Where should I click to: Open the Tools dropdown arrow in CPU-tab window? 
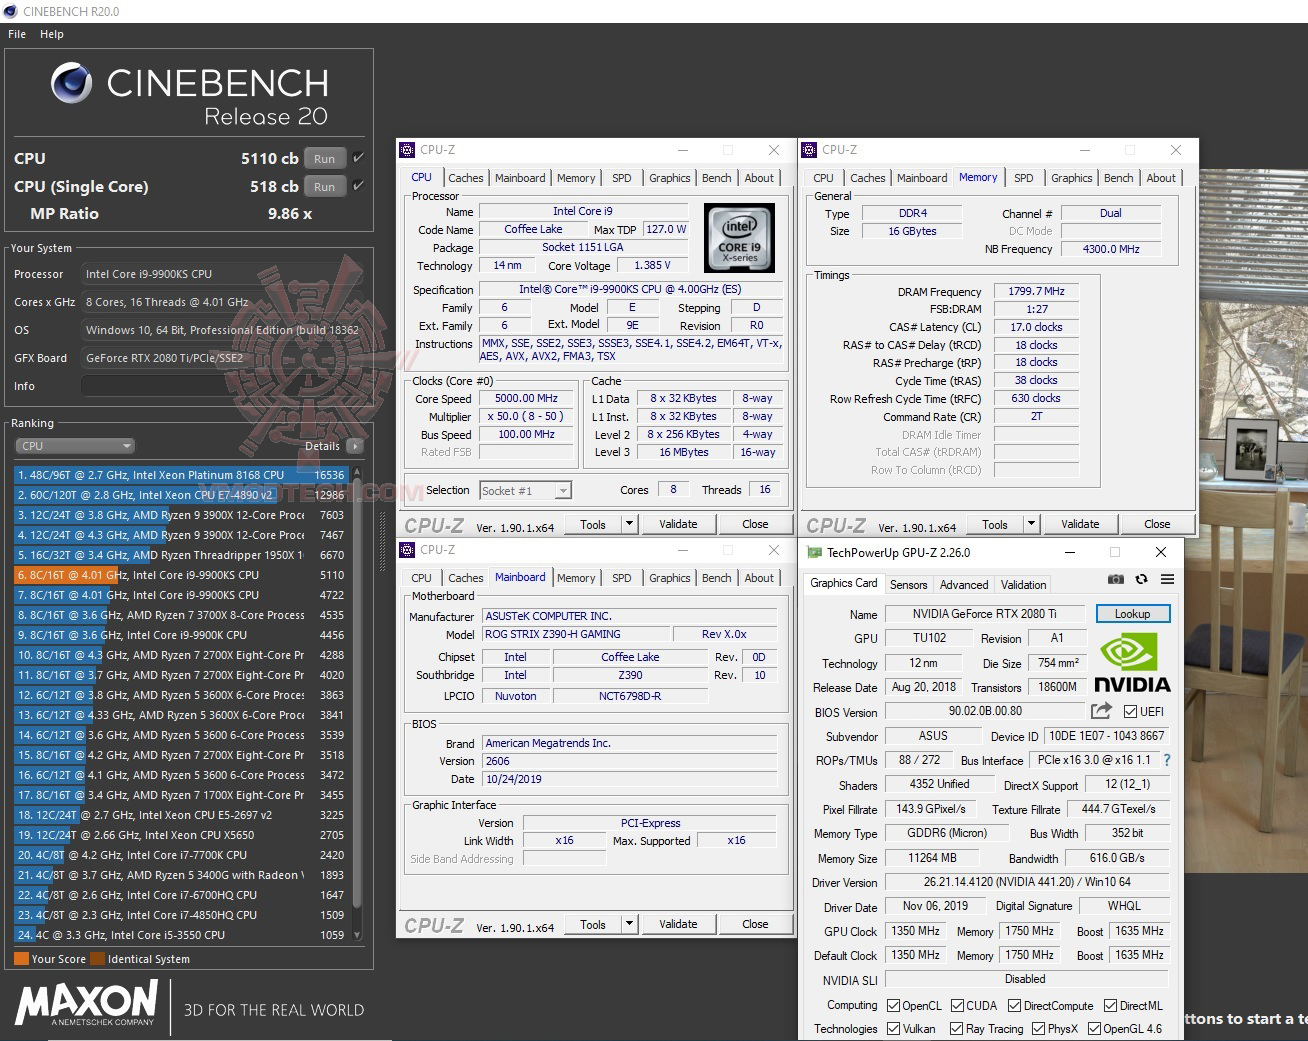tap(629, 524)
